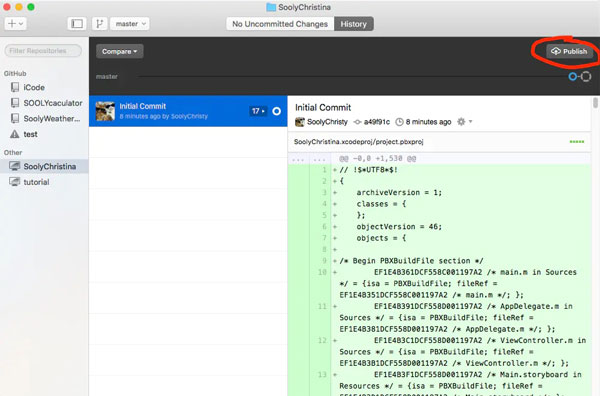The image size is (600, 396).
Task: Click the diff scrollbar thumb
Action: (x=595, y=103)
